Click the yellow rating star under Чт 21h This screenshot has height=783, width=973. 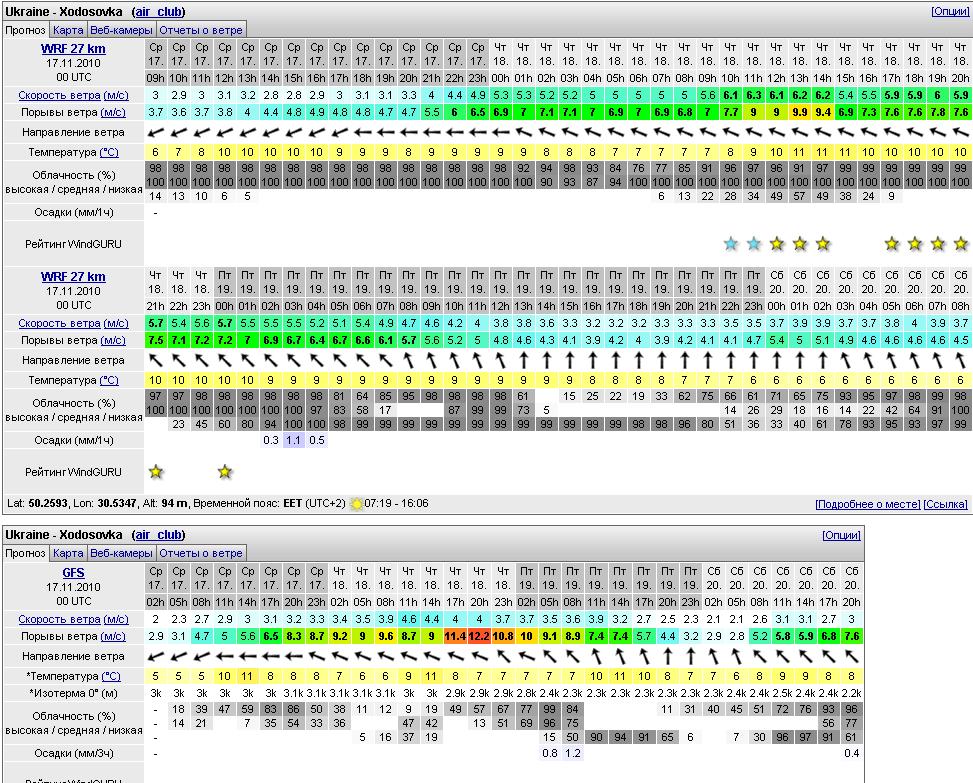[x=156, y=472]
